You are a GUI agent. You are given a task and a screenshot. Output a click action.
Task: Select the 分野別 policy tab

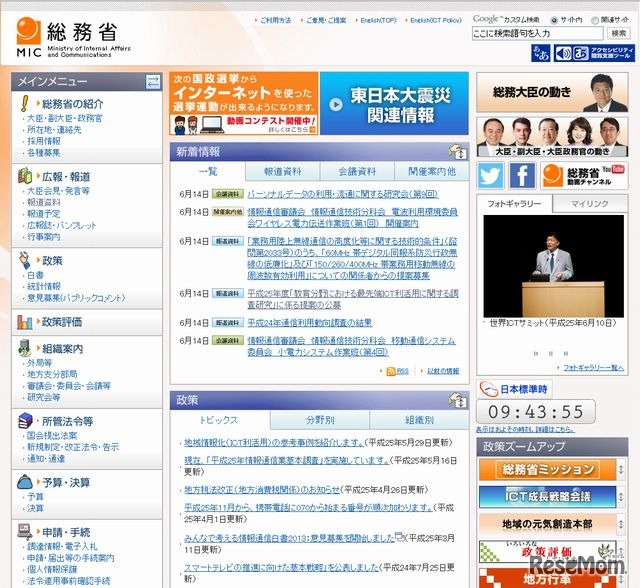[x=320, y=420]
